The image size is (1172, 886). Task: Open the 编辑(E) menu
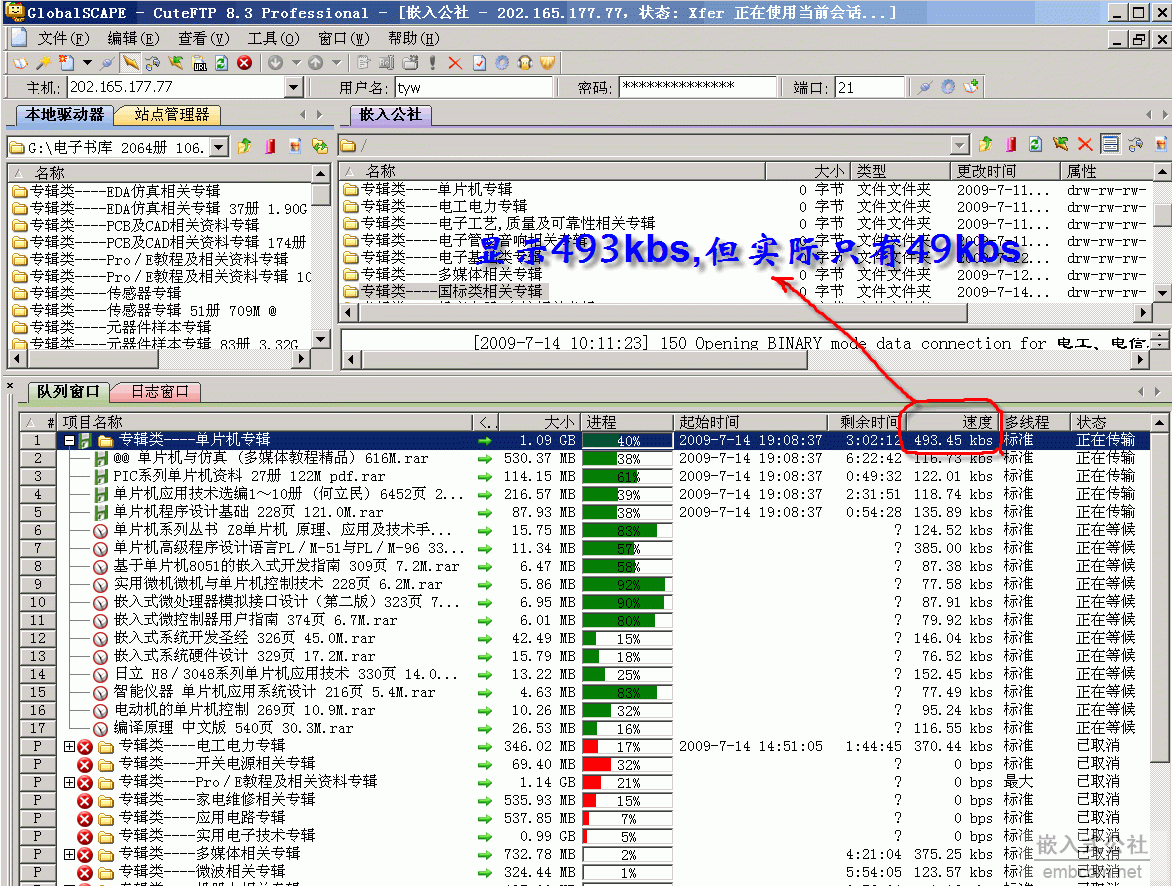click(133, 38)
